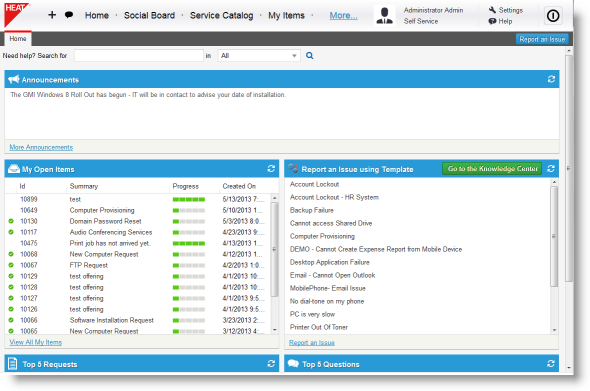This screenshot has height=391, width=590.
Task: Open the search category All dropdown
Action: (259, 56)
